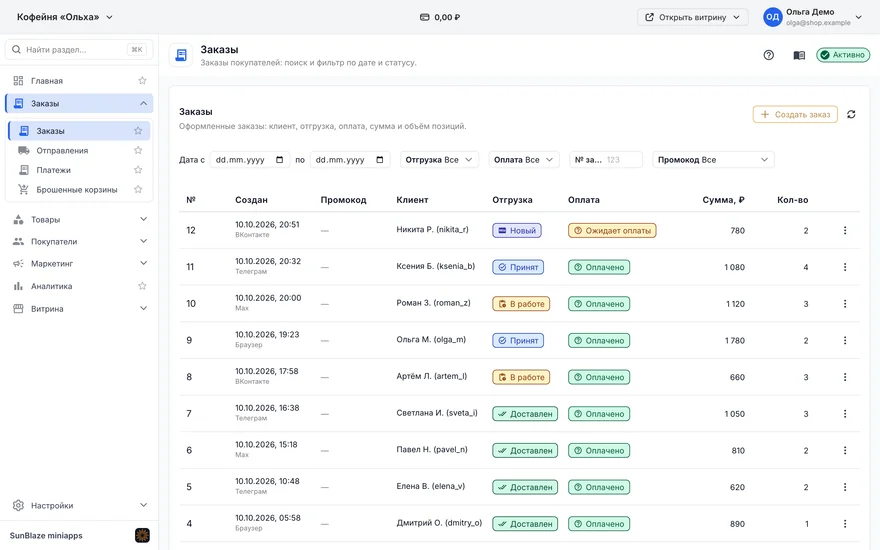Open Брошенные корзины sidebar item
This screenshot has height=550, width=880.
click(x=79, y=190)
